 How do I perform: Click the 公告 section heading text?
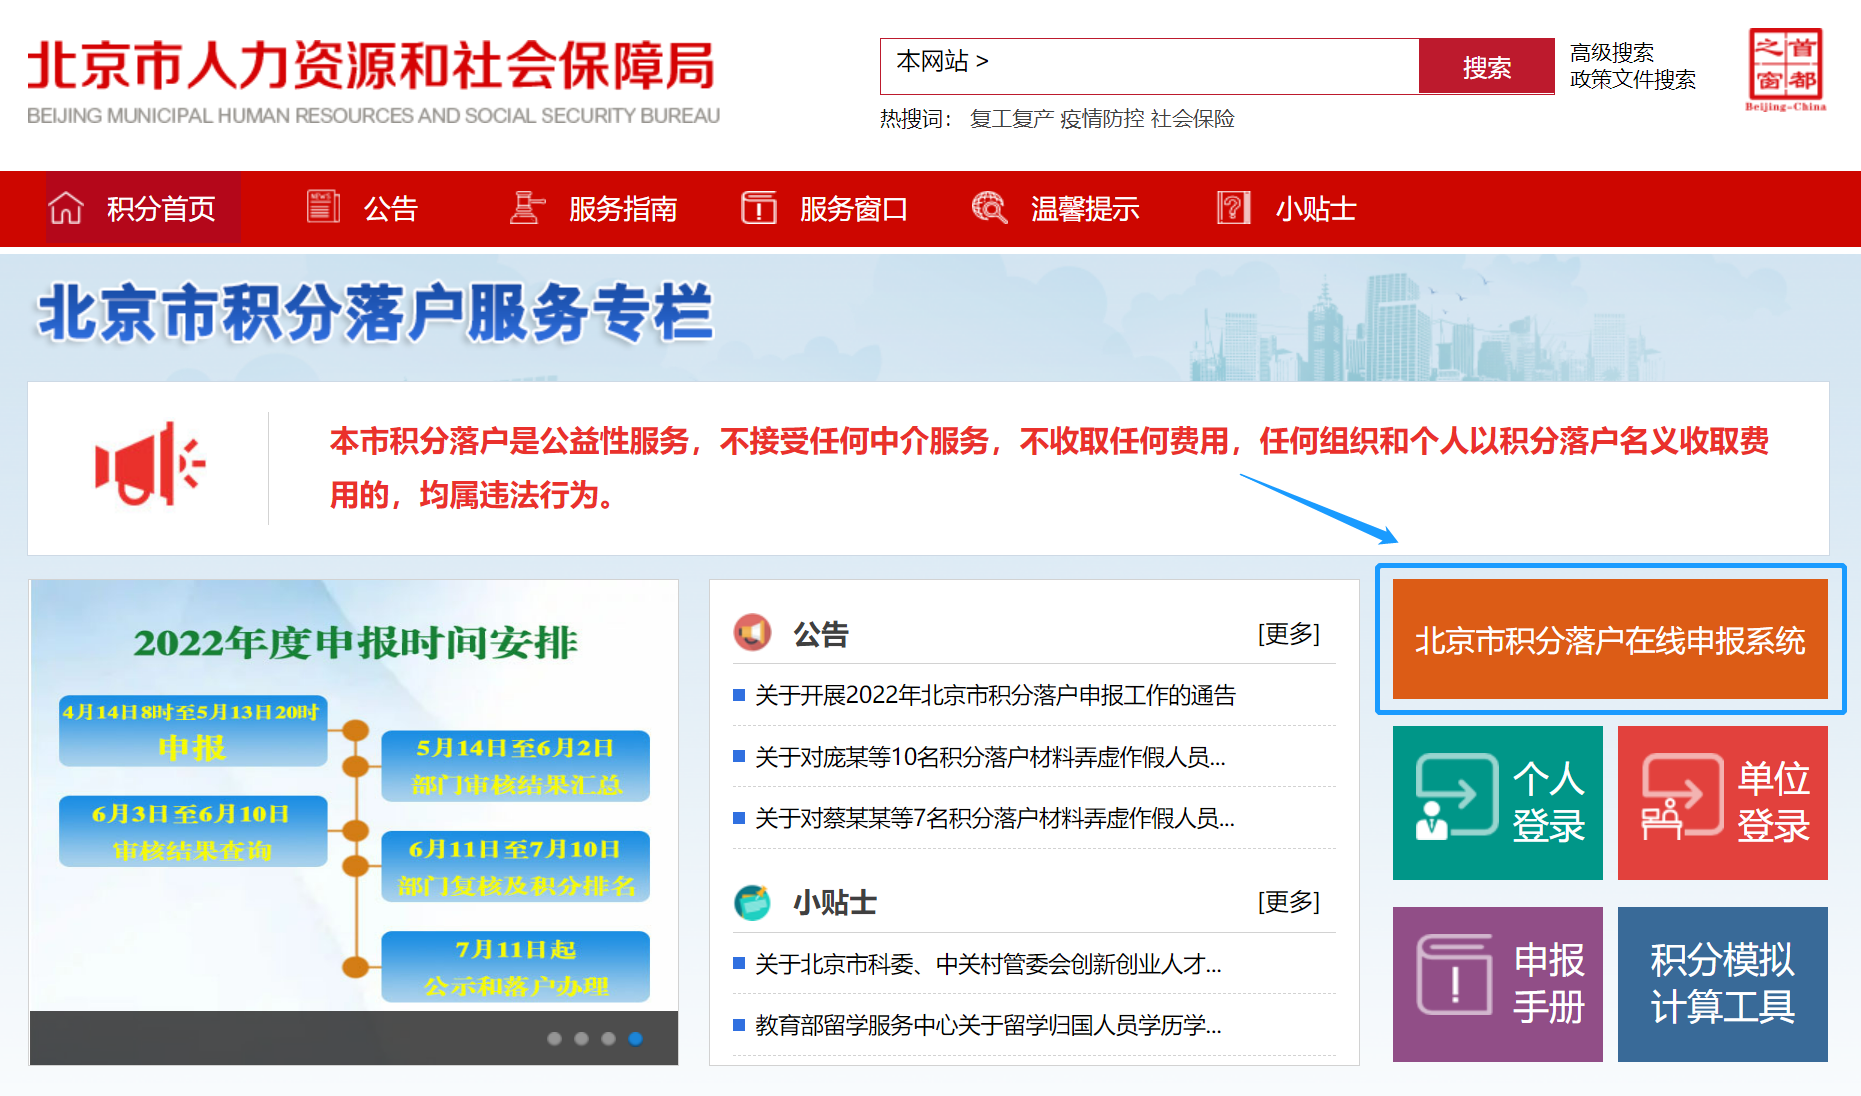coord(821,634)
